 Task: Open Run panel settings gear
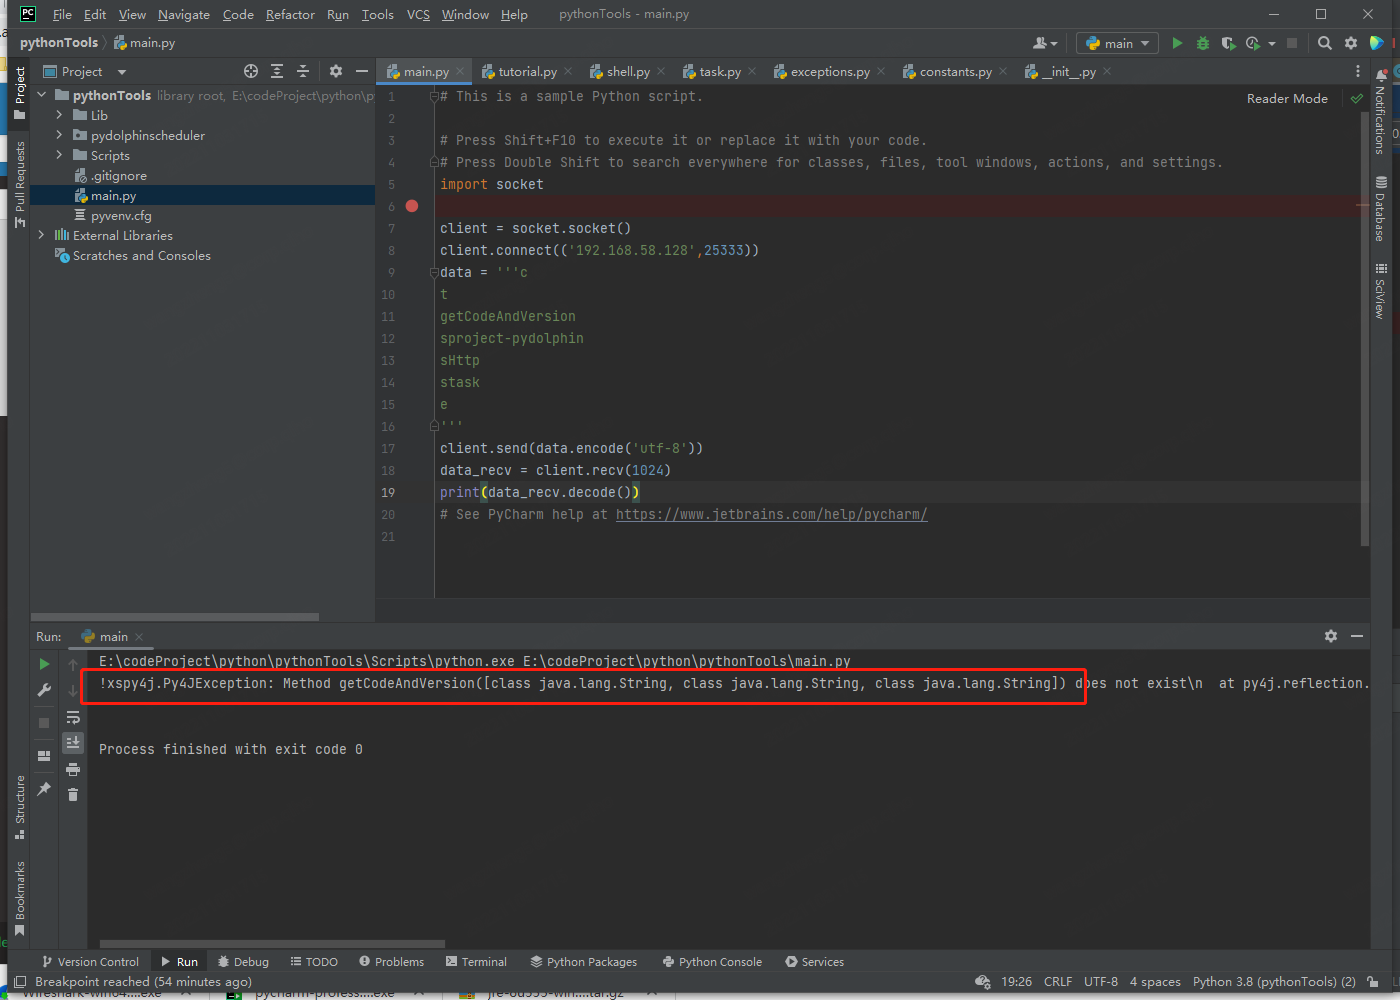pos(1331,636)
